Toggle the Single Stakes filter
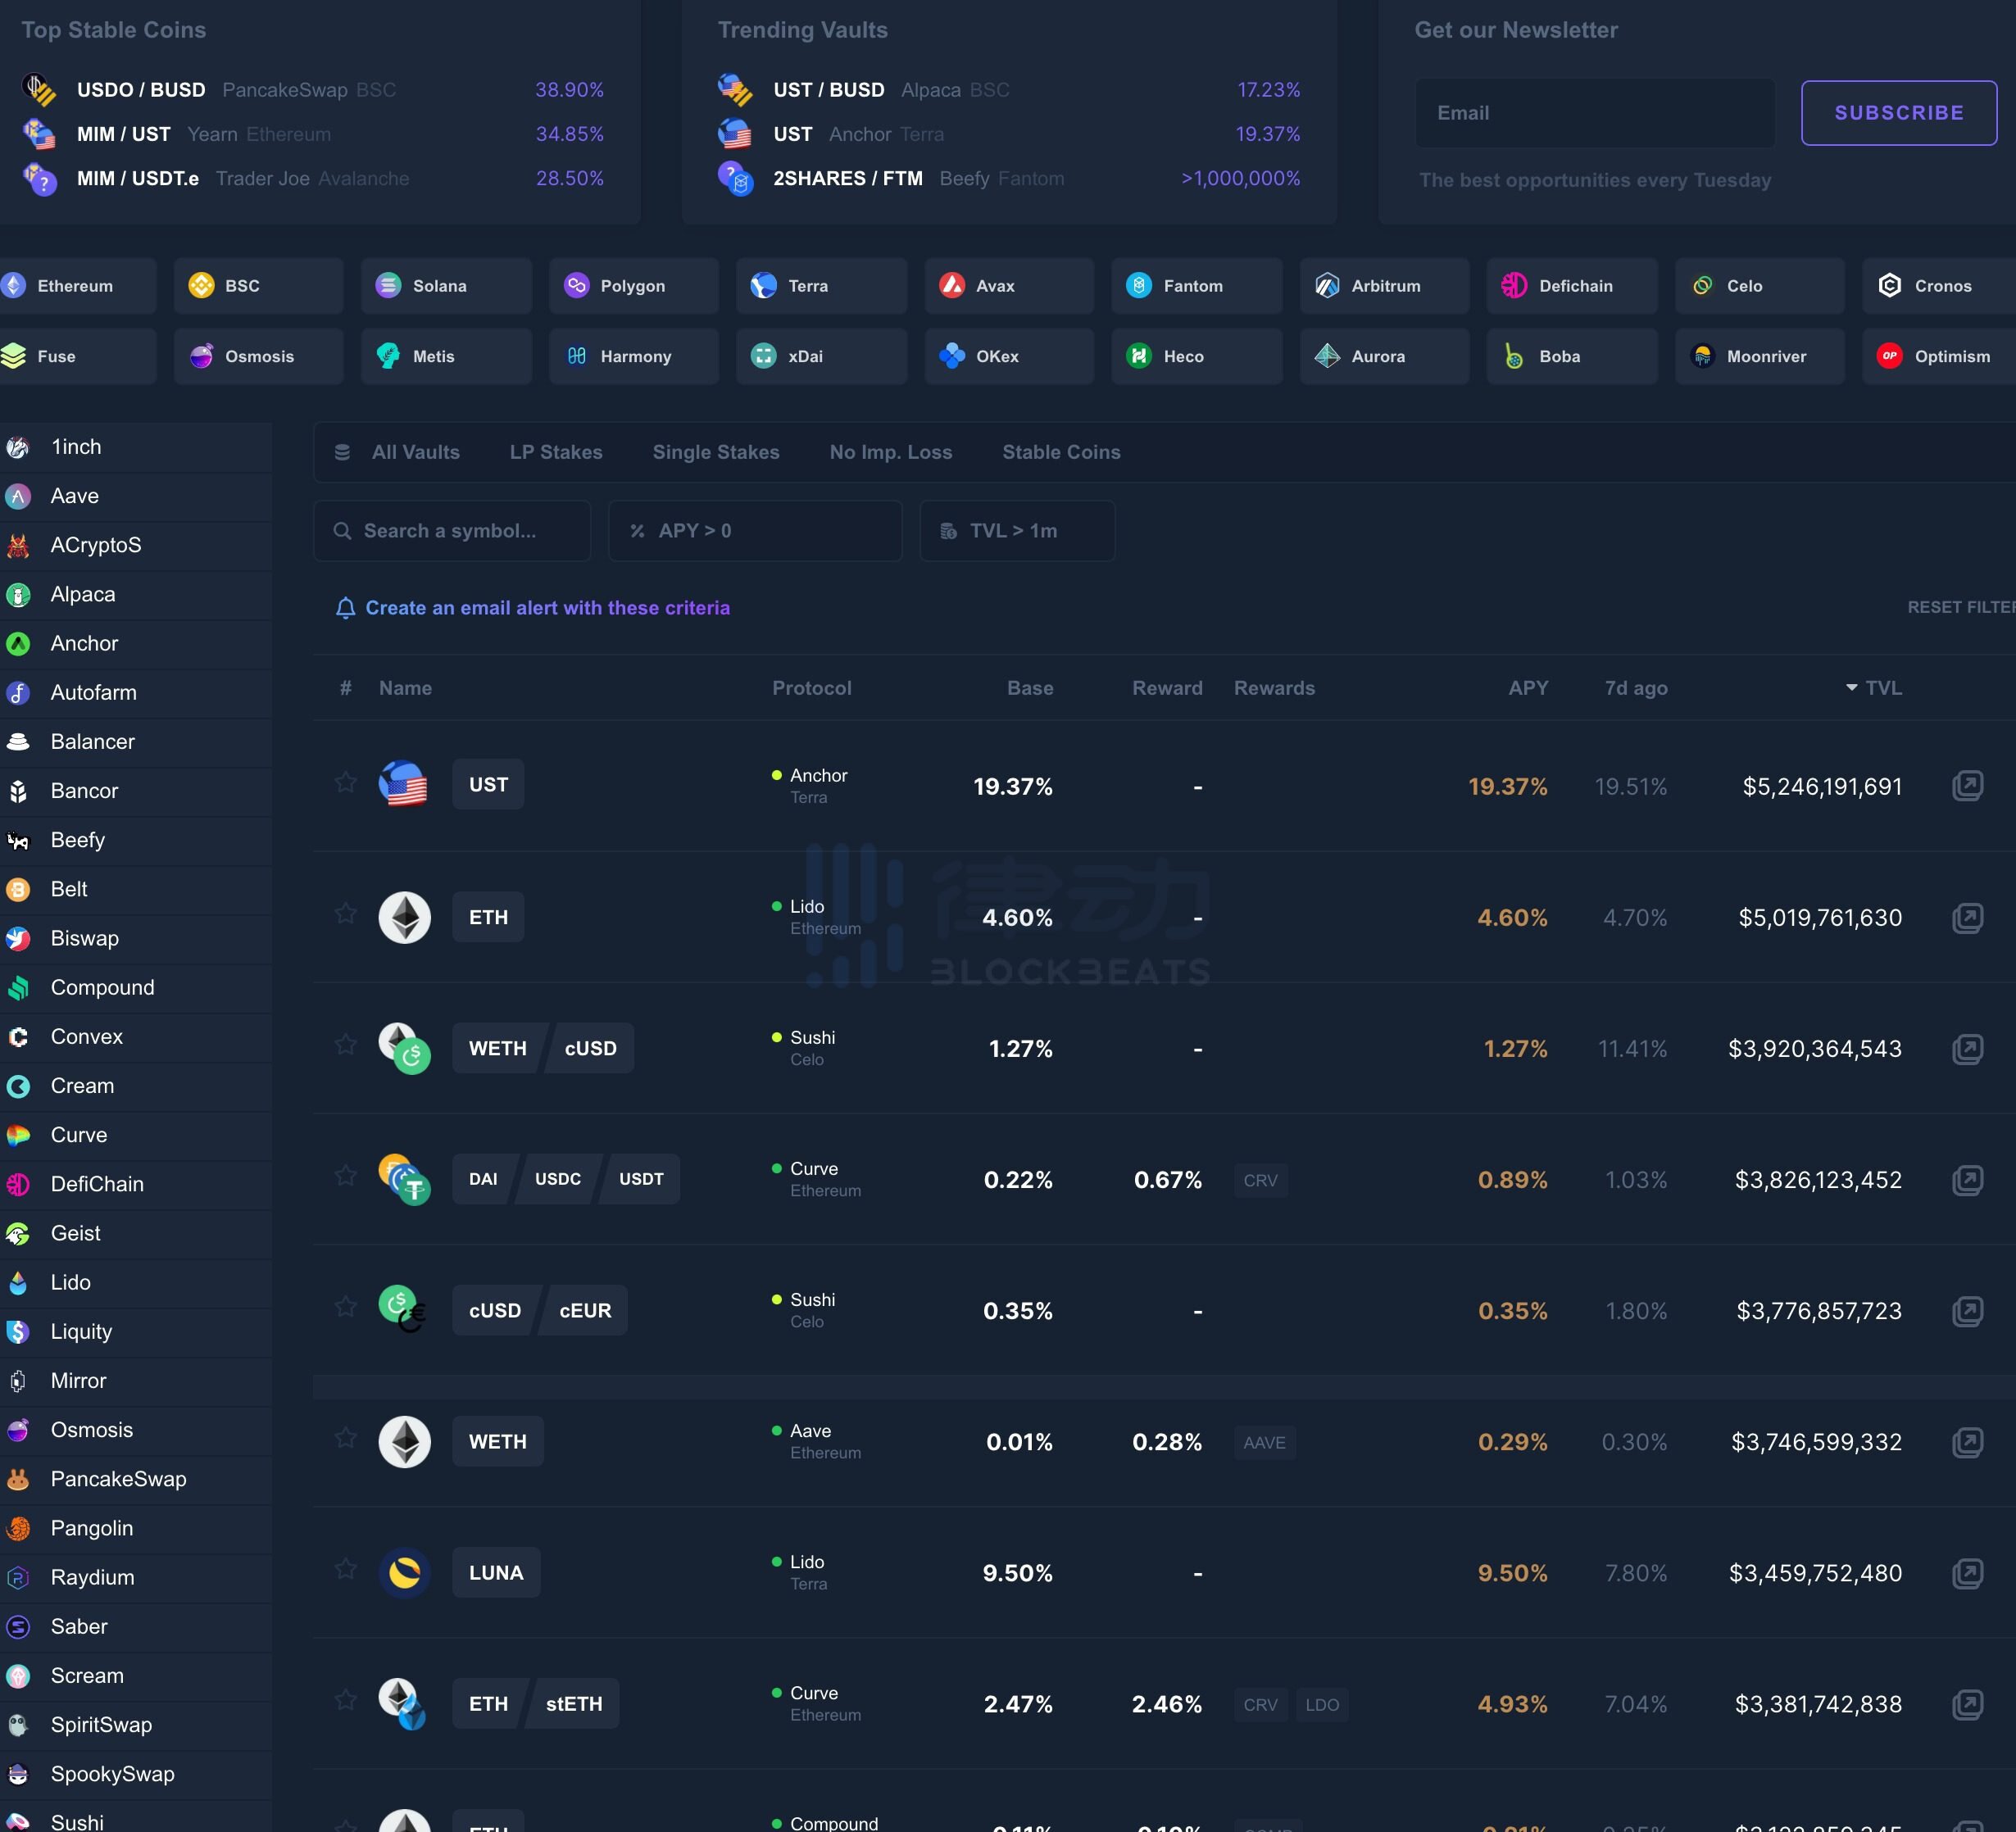 716,453
